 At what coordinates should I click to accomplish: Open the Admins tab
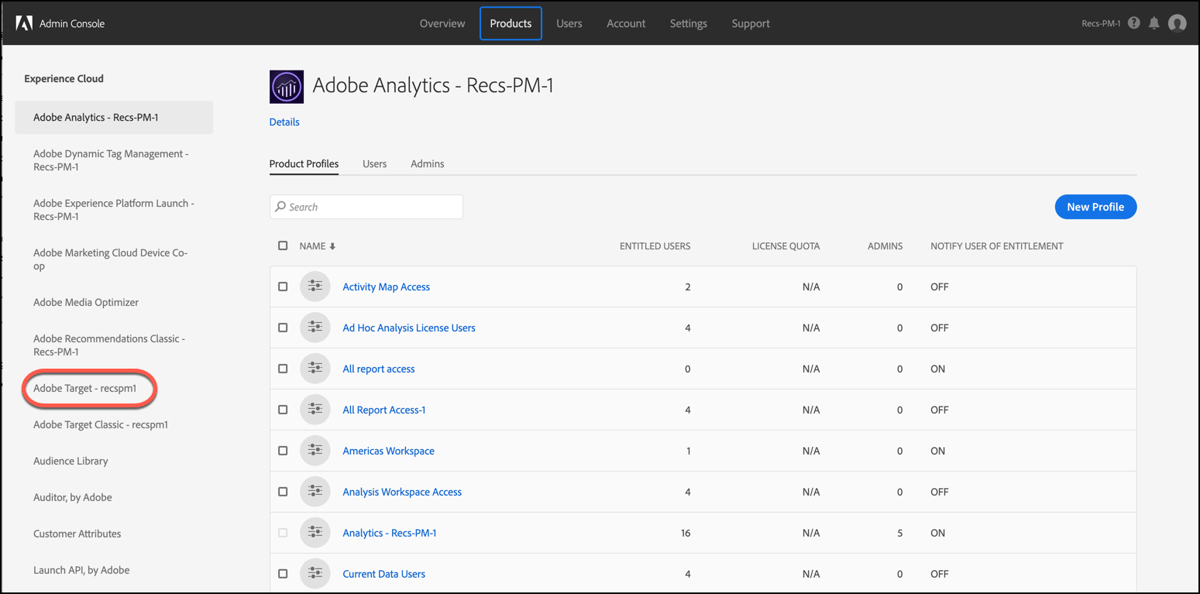[x=427, y=164]
